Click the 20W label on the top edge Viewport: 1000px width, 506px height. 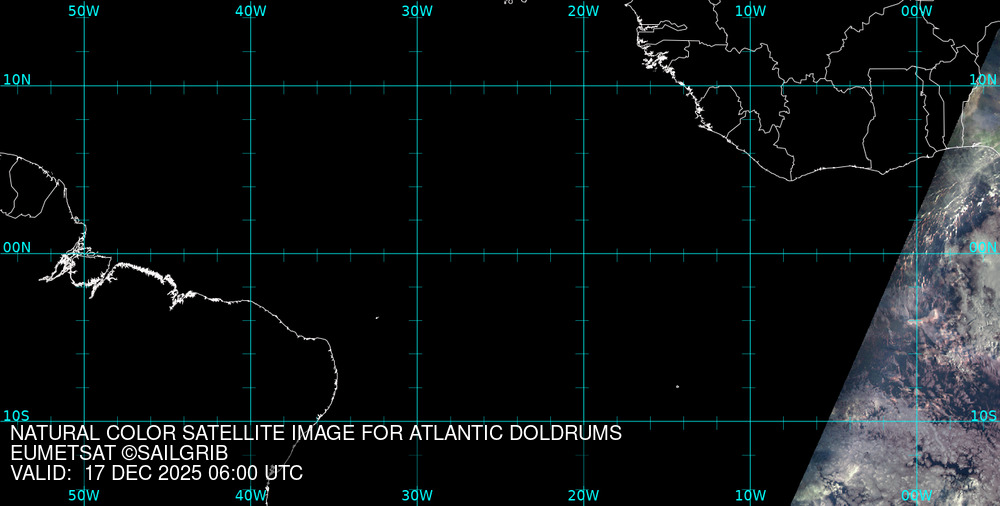pos(583,11)
